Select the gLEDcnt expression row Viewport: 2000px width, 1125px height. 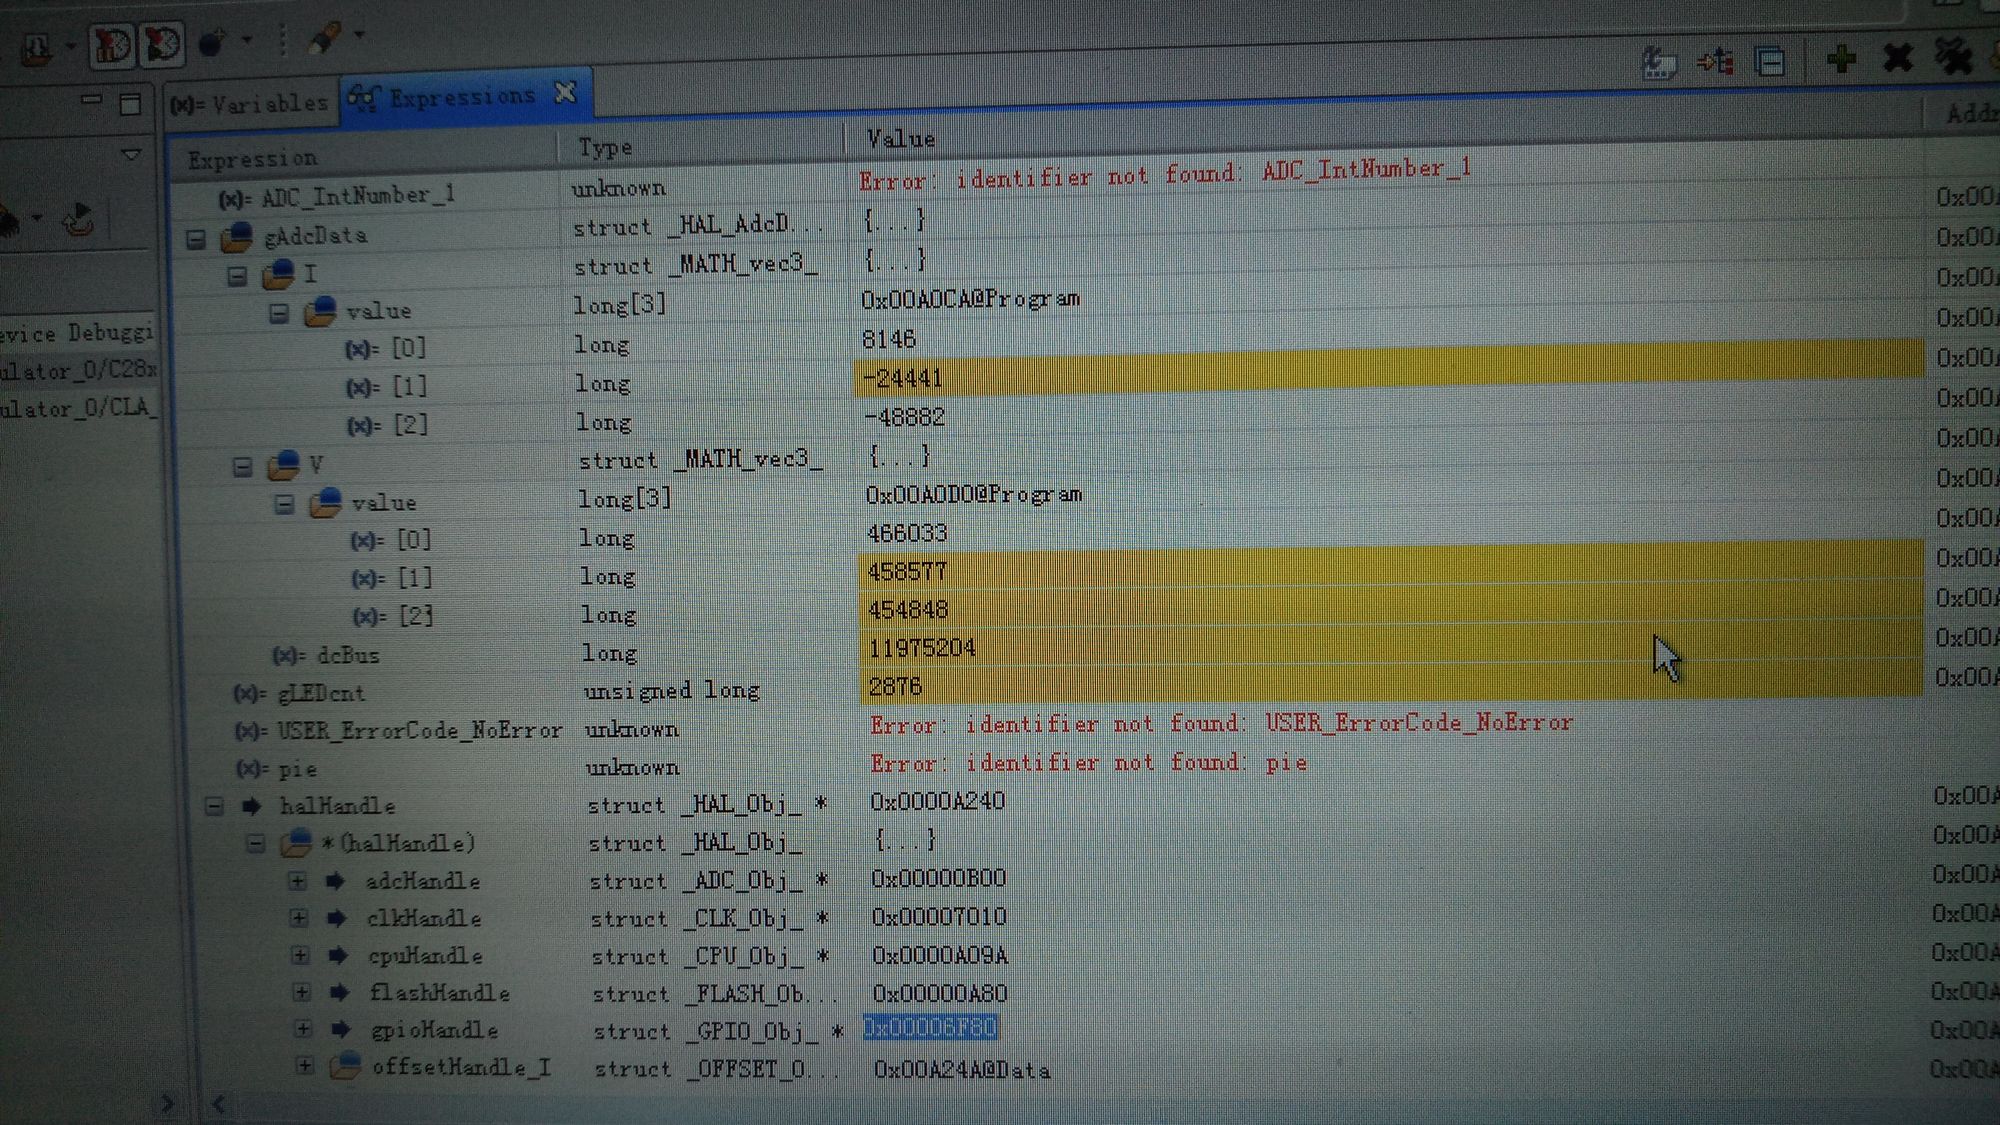[320, 693]
